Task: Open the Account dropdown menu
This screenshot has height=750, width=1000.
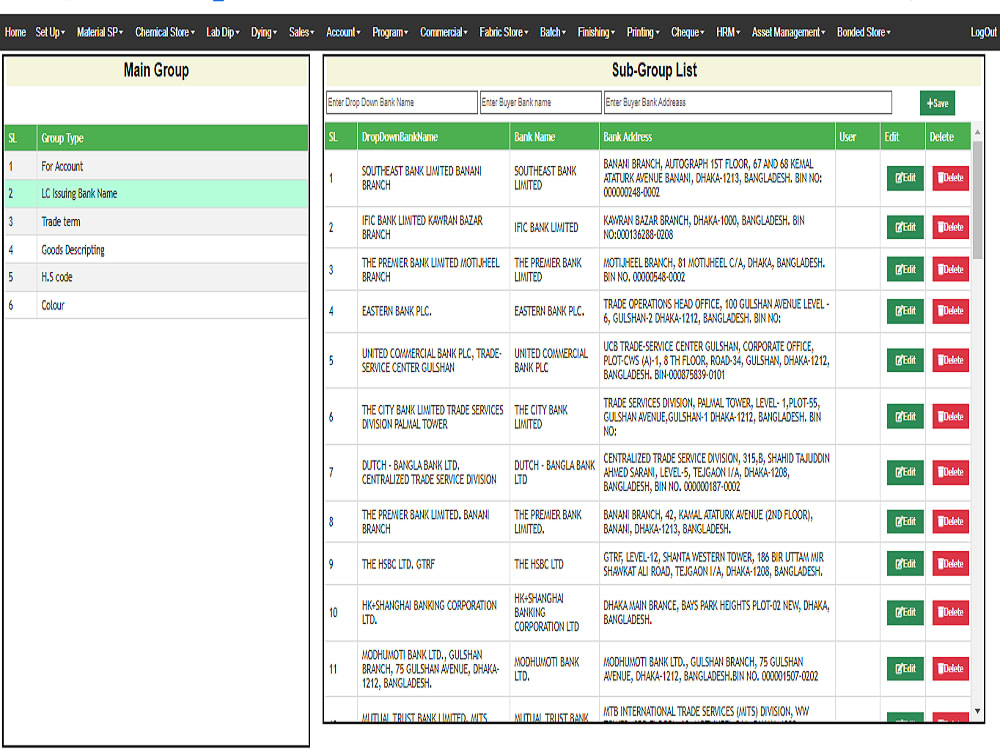Action: click(x=343, y=32)
